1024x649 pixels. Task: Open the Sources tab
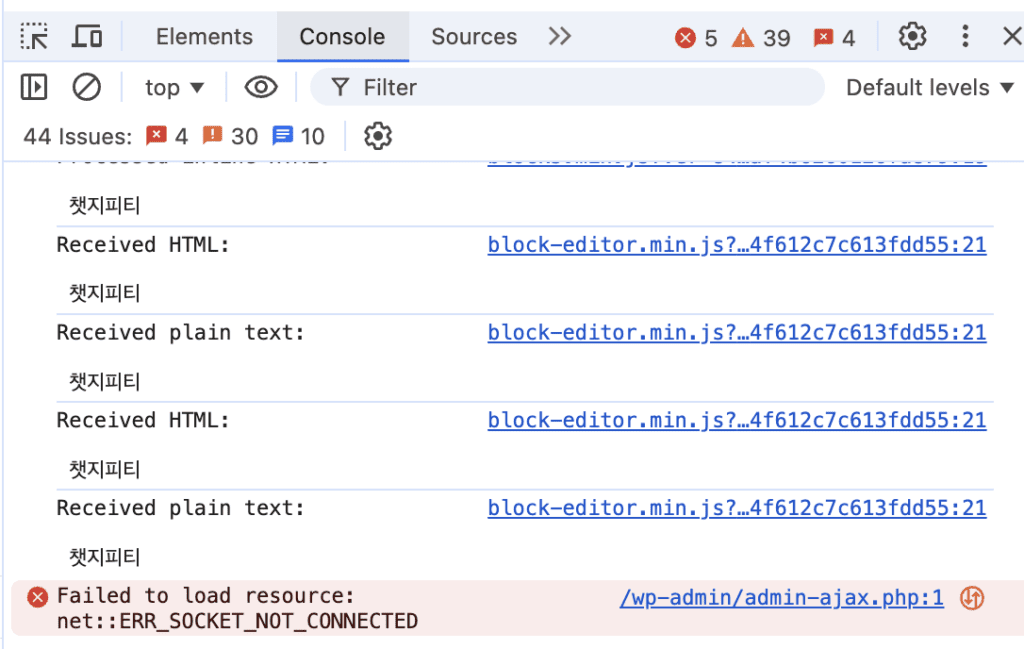474,37
